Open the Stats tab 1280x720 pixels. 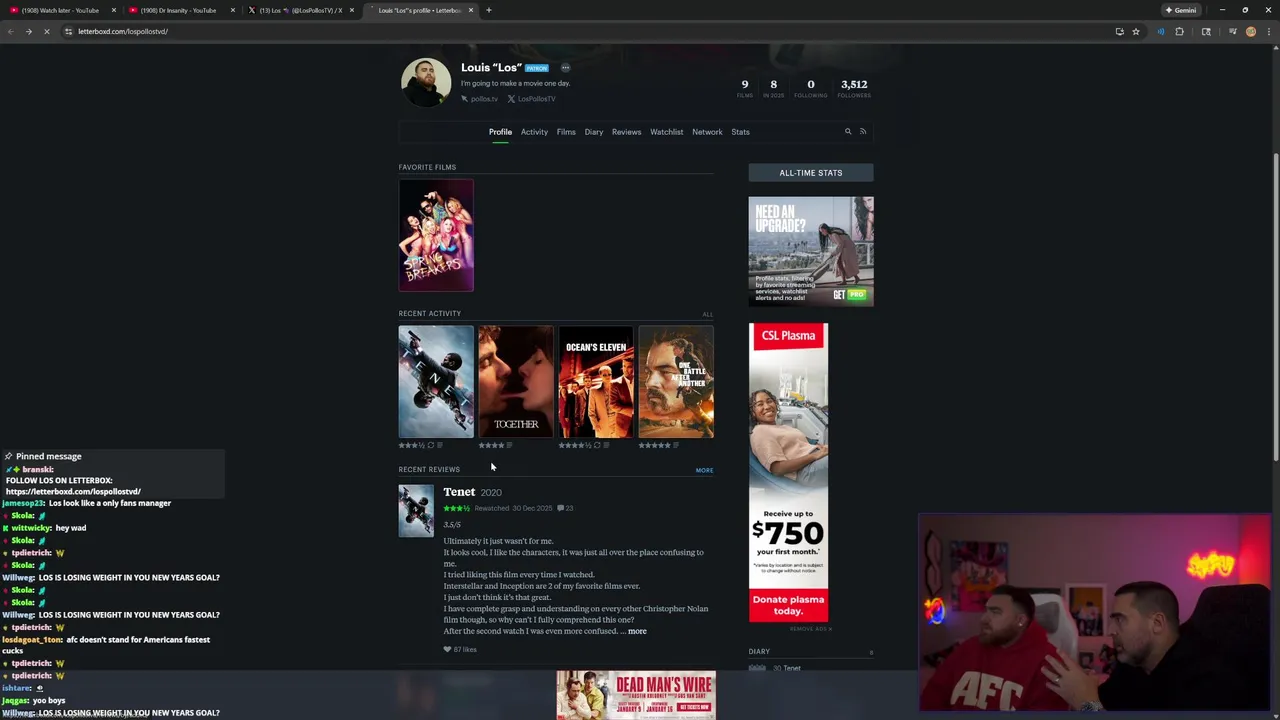point(740,132)
